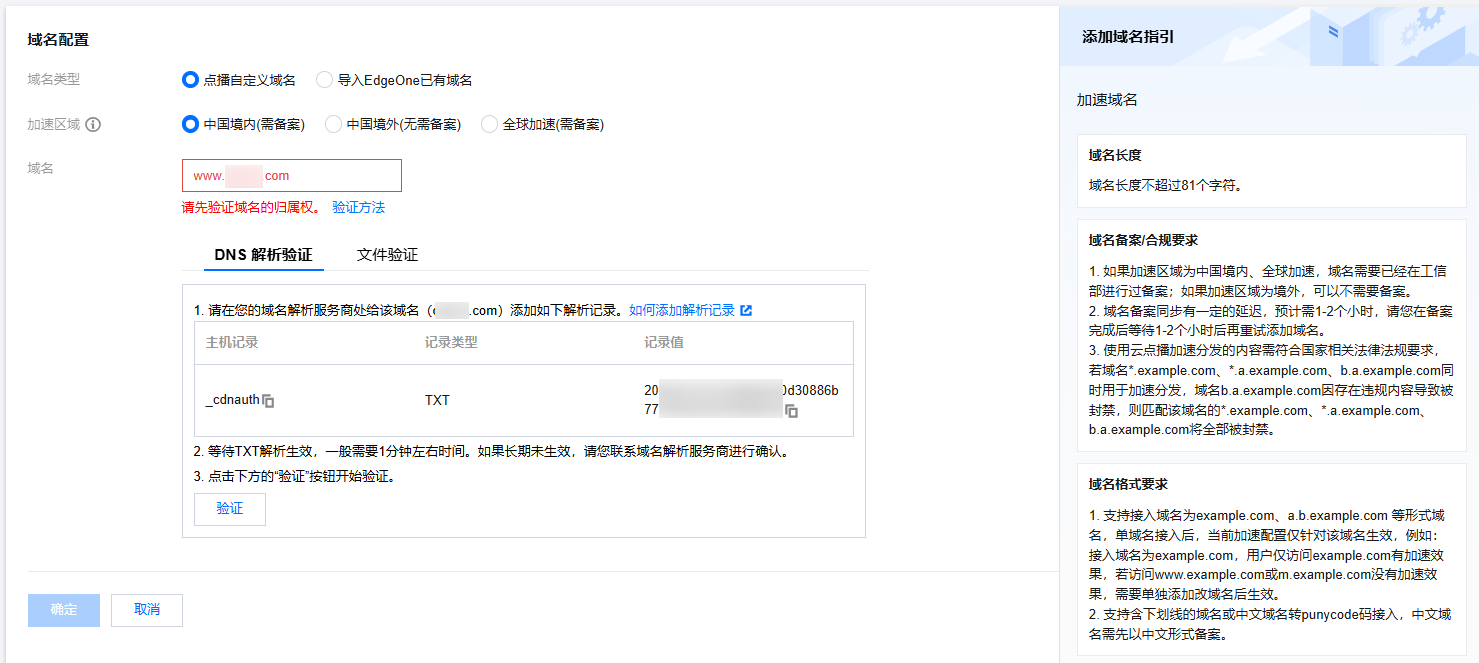Switch to the DNS 解析验证 tab
Screen dimensions: 1479x663
[x=263, y=255]
